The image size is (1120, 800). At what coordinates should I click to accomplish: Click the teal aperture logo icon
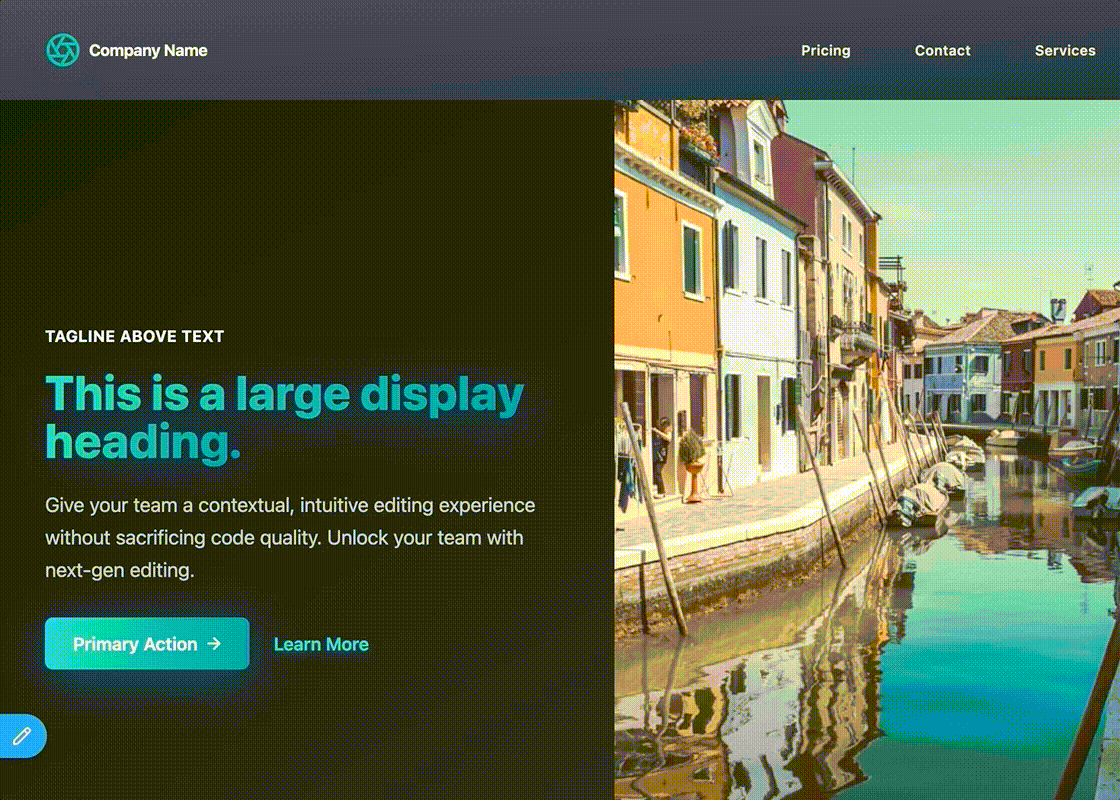62,50
